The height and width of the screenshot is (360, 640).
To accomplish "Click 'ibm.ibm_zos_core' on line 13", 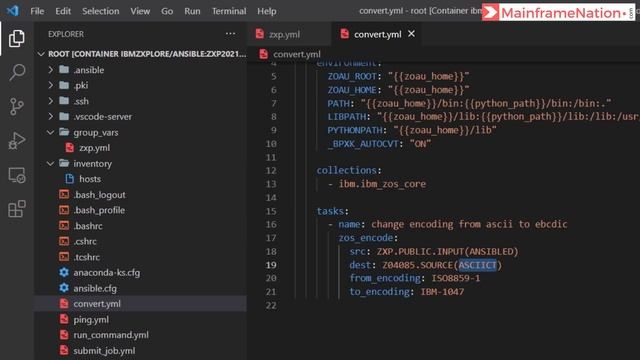I will 382,184.
